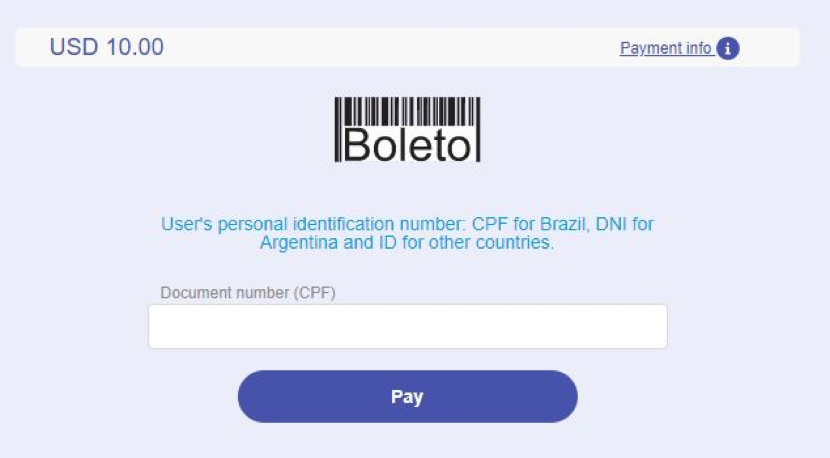The width and height of the screenshot is (830, 458).
Task: Click the word Boleto in the logo
Action: tap(407, 145)
